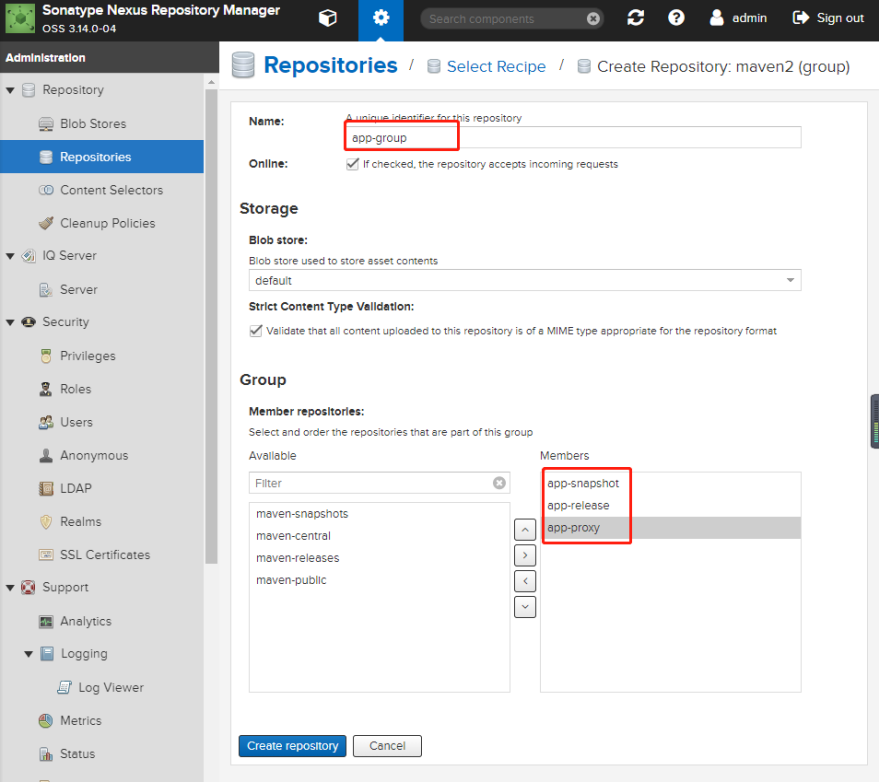The height and width of the screenshot is (782, 879).
Task: Collapse the Security tree section
Action: (x=11, y=322)
